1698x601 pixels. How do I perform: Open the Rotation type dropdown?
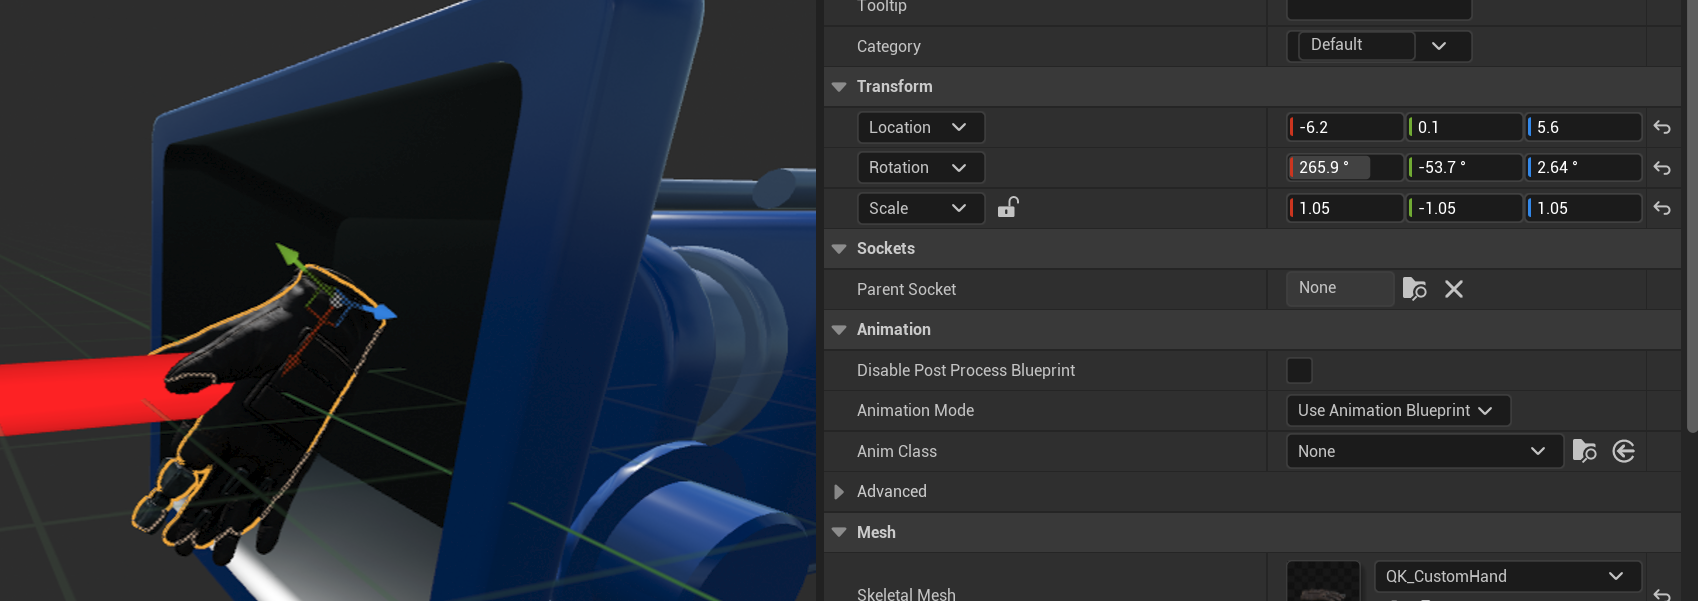coord(921,167)
